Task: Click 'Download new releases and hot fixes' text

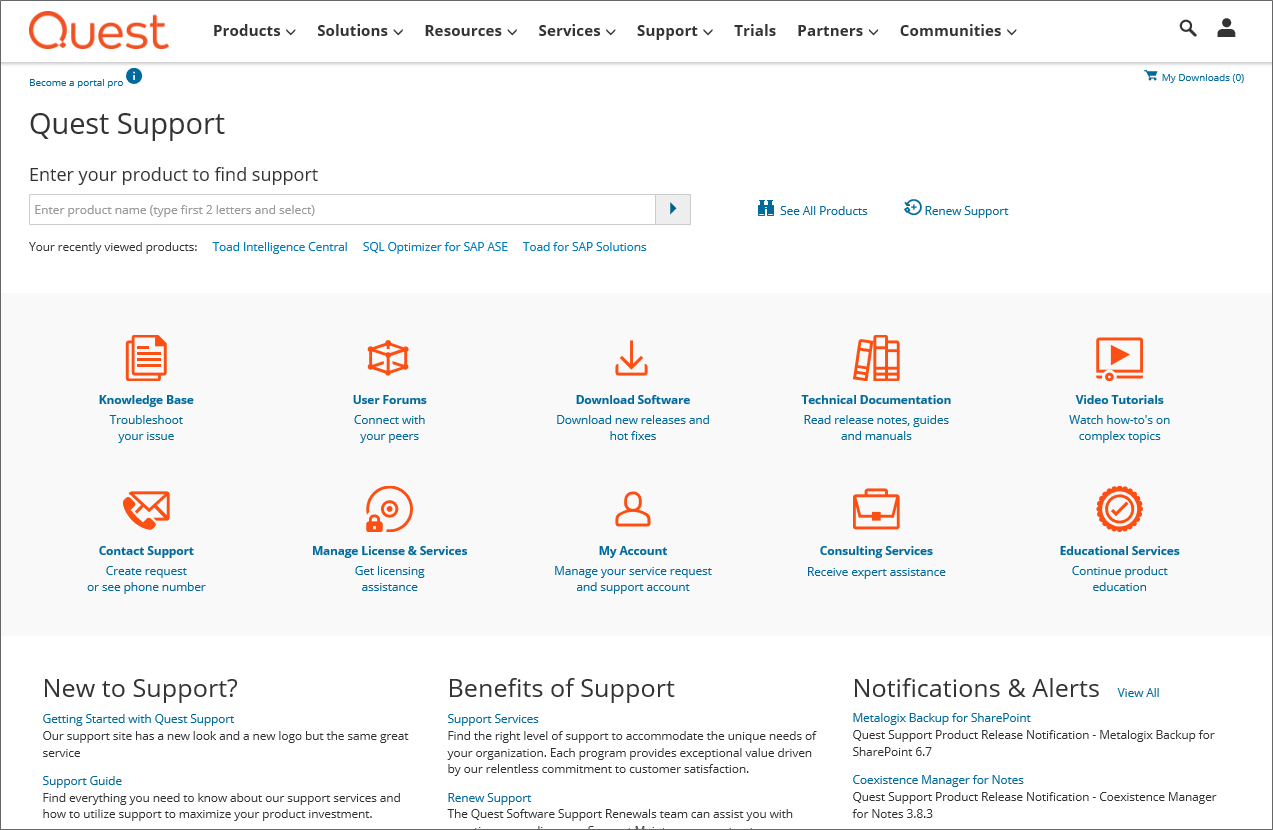Action: pos(633,428)
